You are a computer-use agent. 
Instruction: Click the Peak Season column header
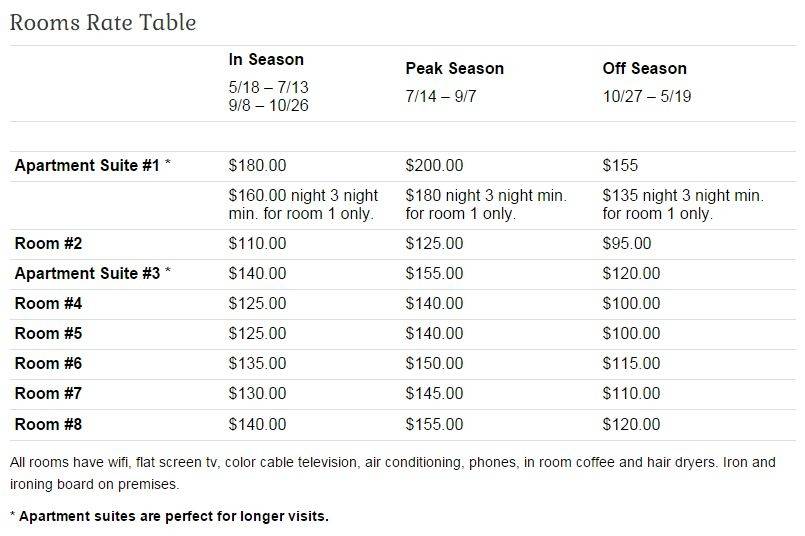coord(454,69)
